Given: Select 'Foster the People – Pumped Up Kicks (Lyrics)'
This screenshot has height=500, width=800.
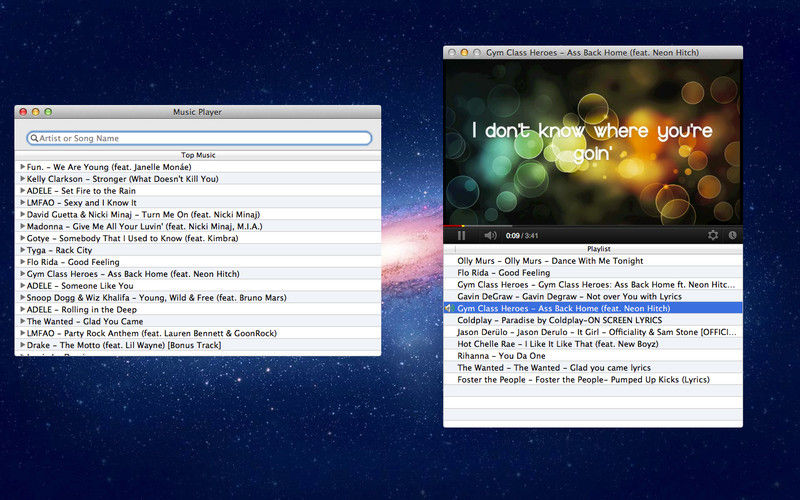Looking at the screenshot, I should click(593, 380).
